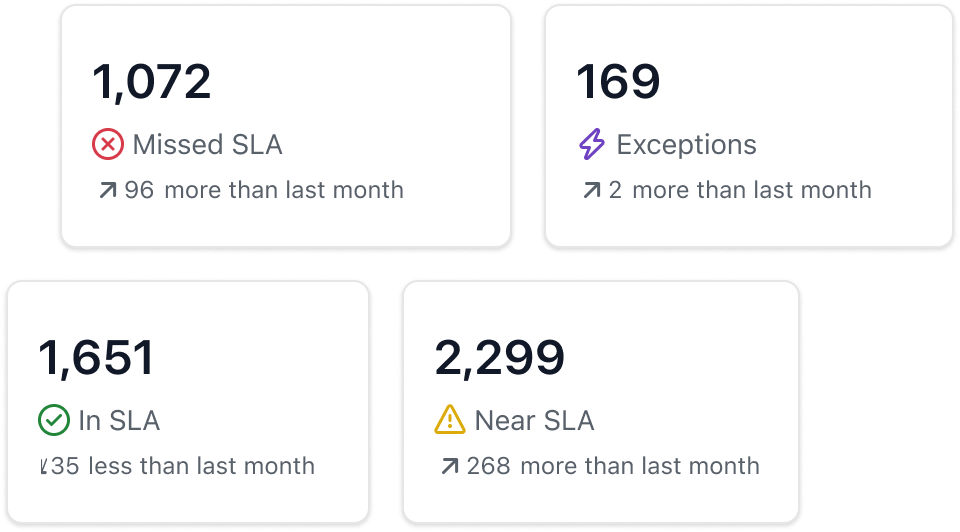Click the red Missed SLA X icon
The height and width of the screenshot is (532, 960).
click(108, 145)
